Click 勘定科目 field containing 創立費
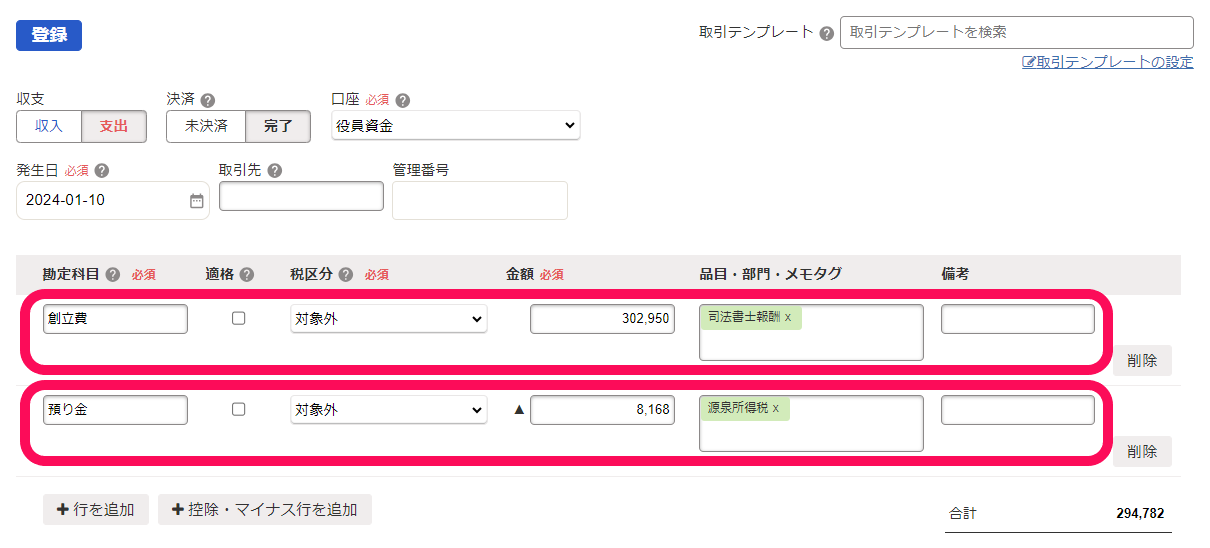1210x548 pixels. 116,319
